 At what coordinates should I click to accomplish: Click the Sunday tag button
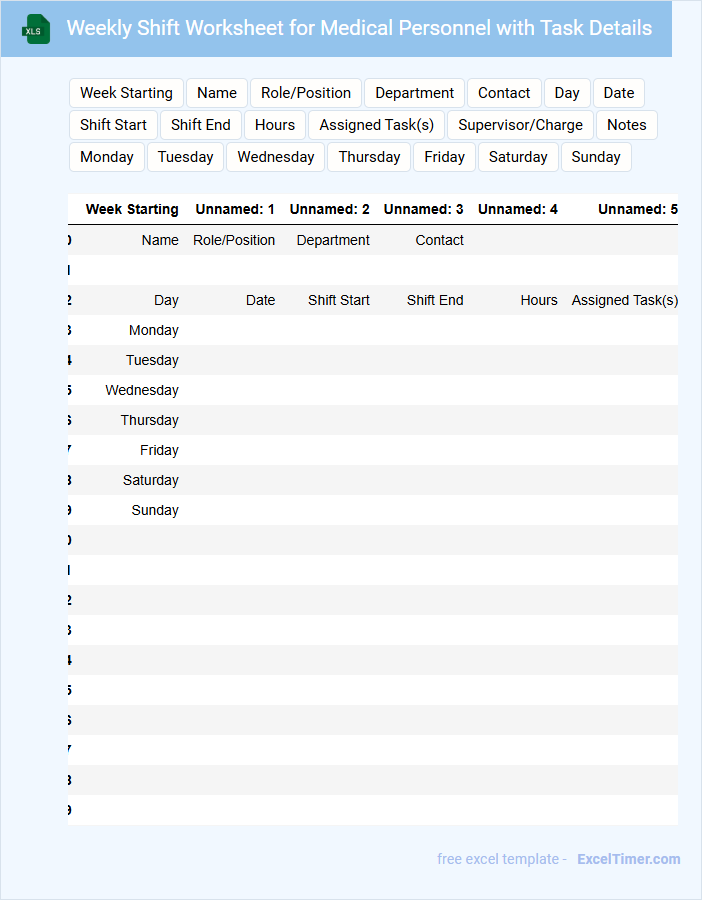[x=596, y=157]
